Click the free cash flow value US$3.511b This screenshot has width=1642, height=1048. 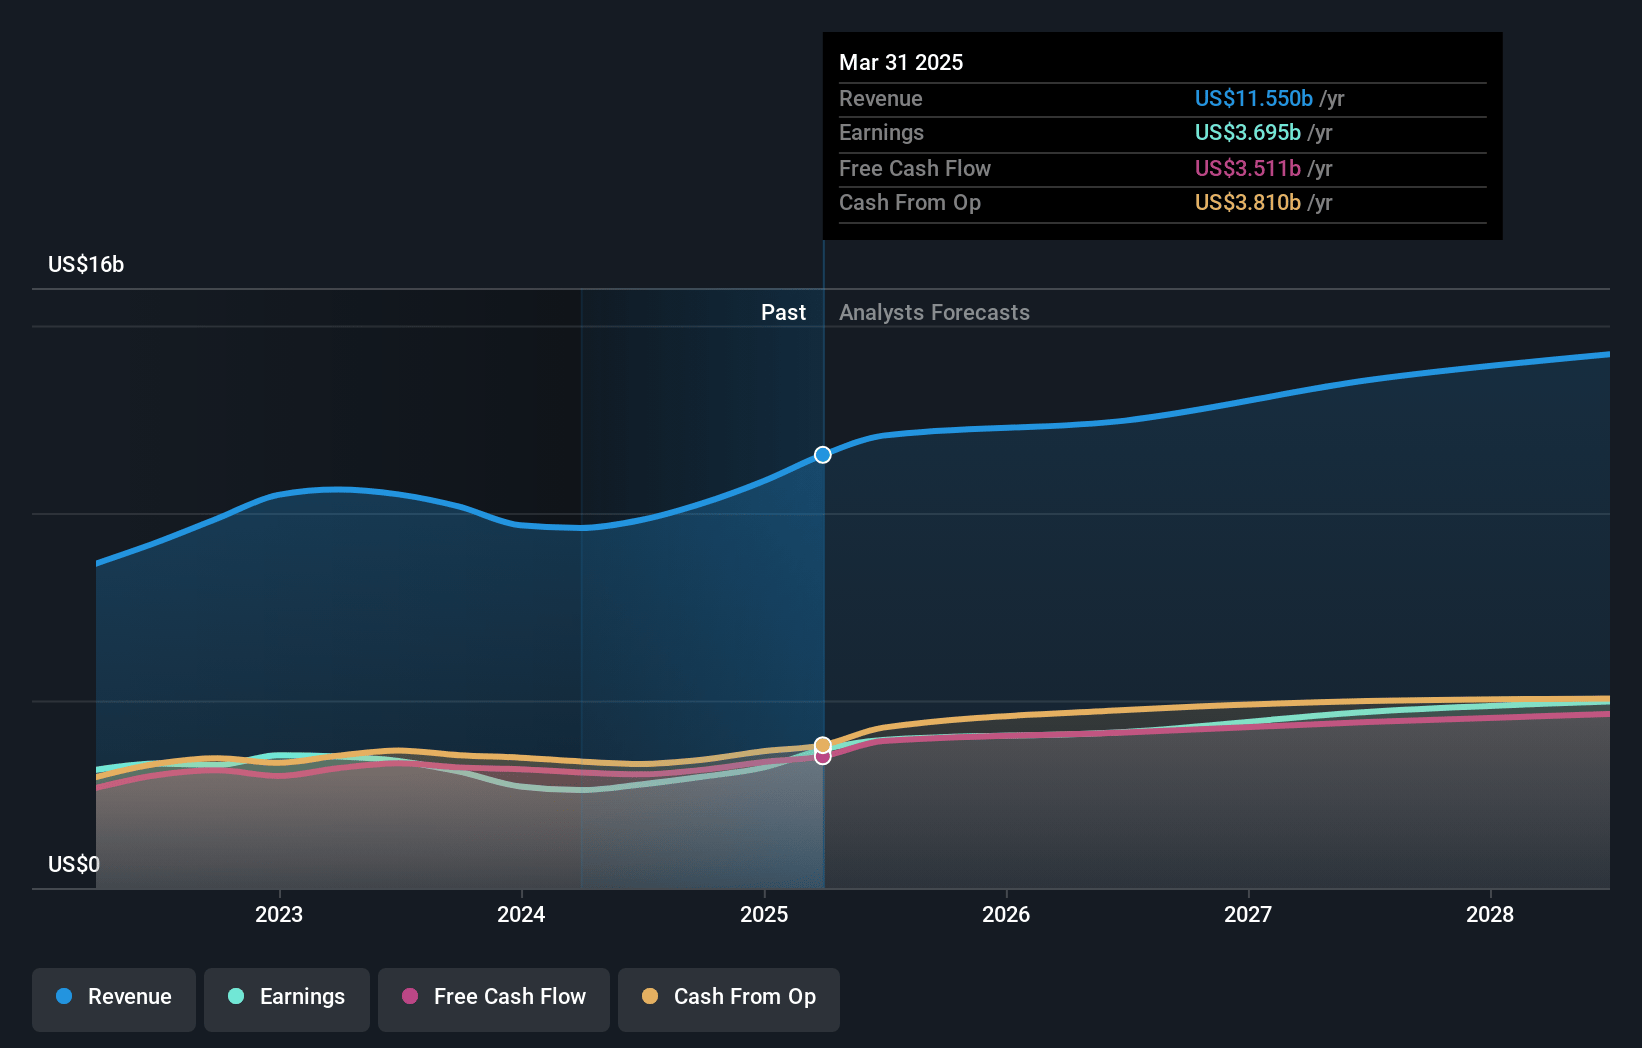[x=1248, y=168]
